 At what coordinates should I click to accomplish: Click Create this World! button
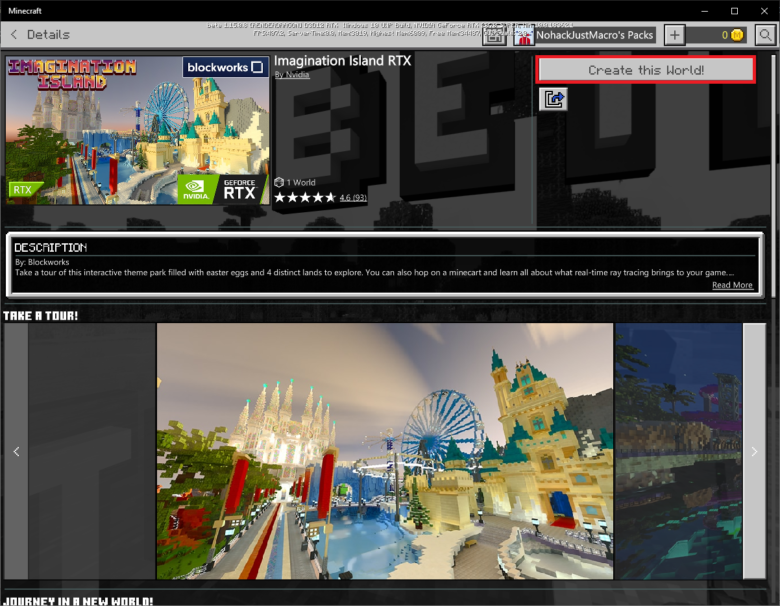[x=646, y=70]
